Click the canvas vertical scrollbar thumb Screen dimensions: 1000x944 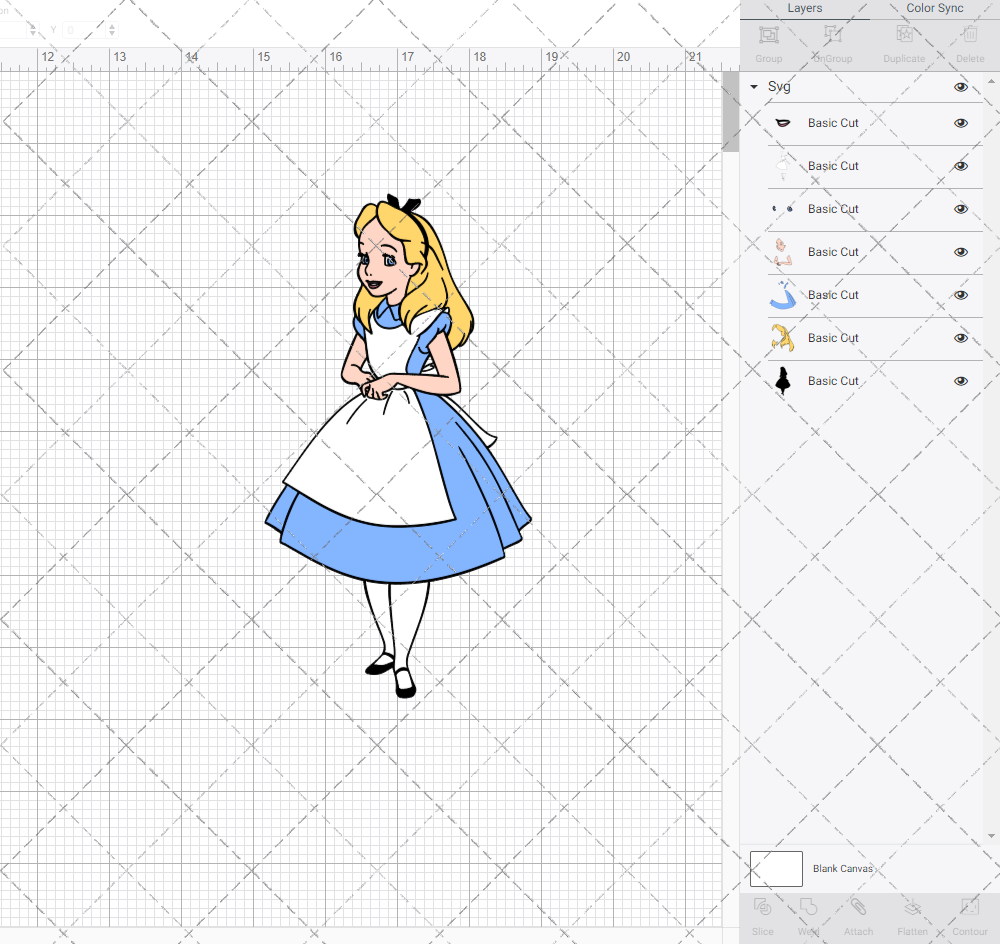tap(730, 111)
